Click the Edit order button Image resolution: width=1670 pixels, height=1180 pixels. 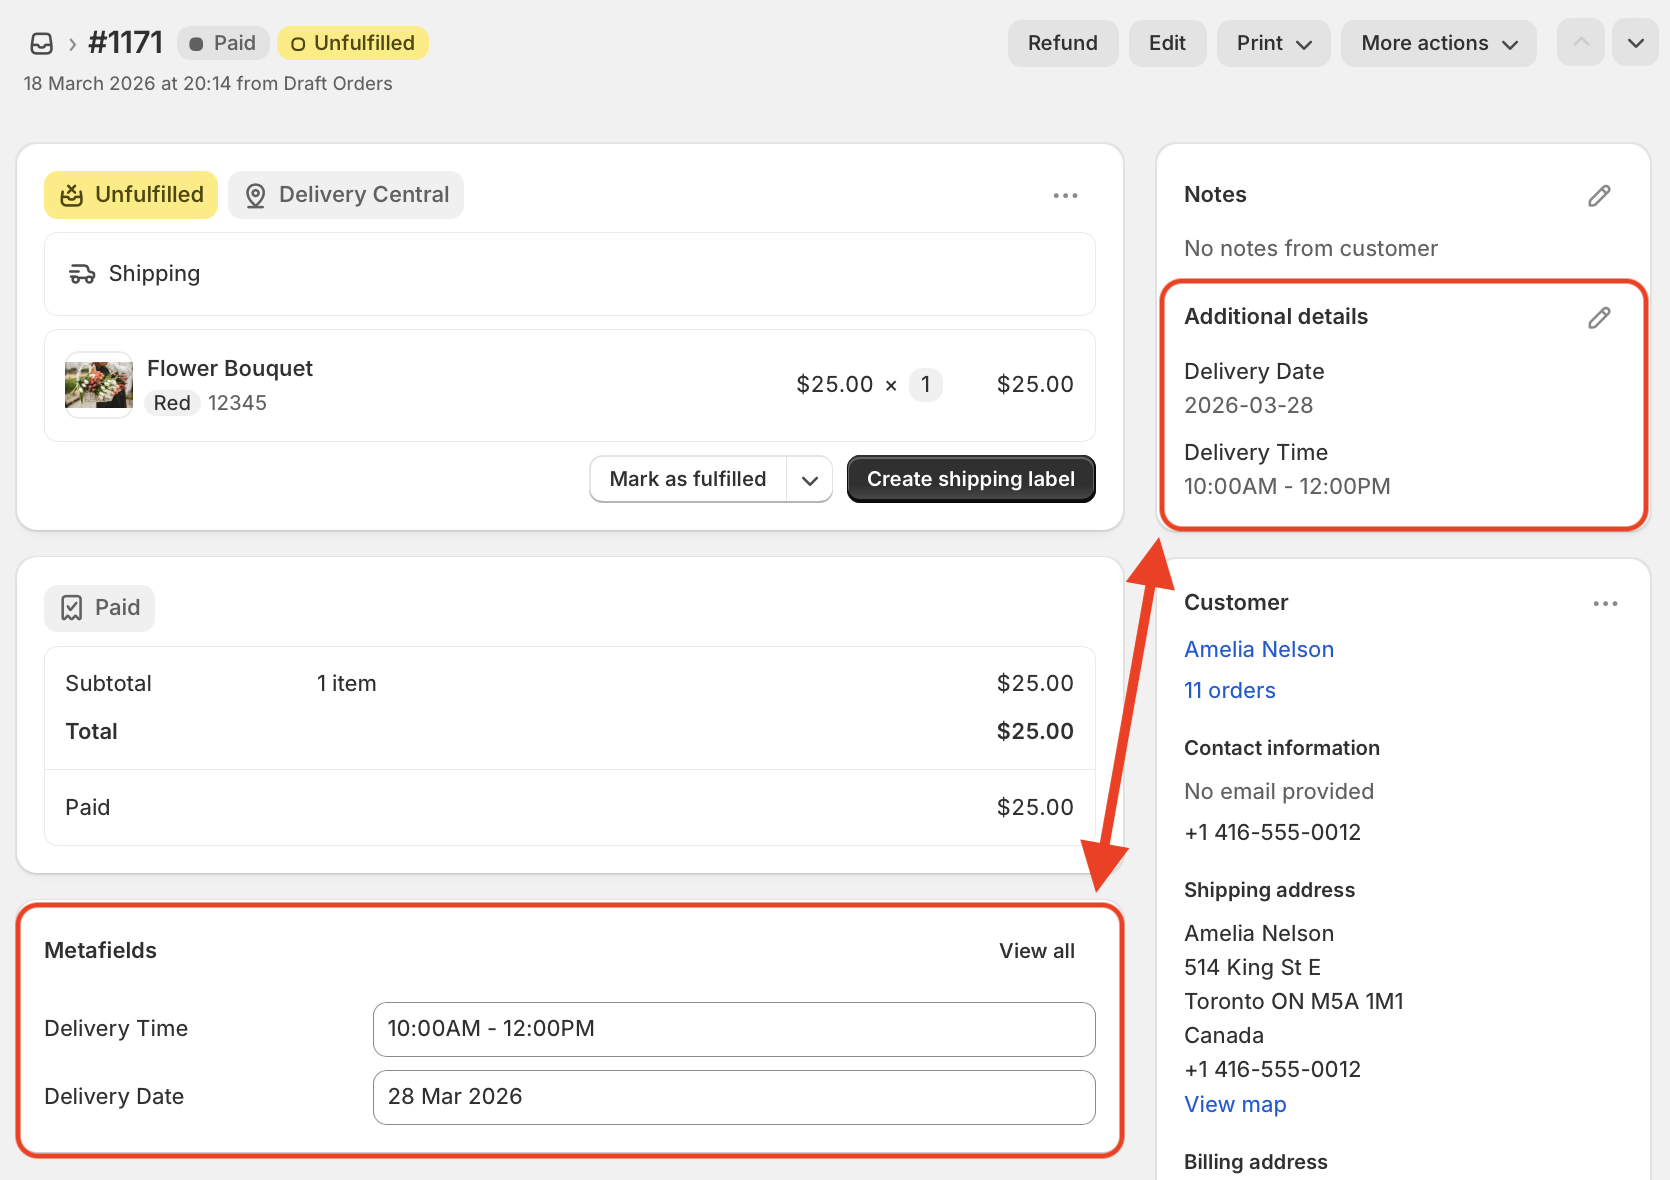1167,43
